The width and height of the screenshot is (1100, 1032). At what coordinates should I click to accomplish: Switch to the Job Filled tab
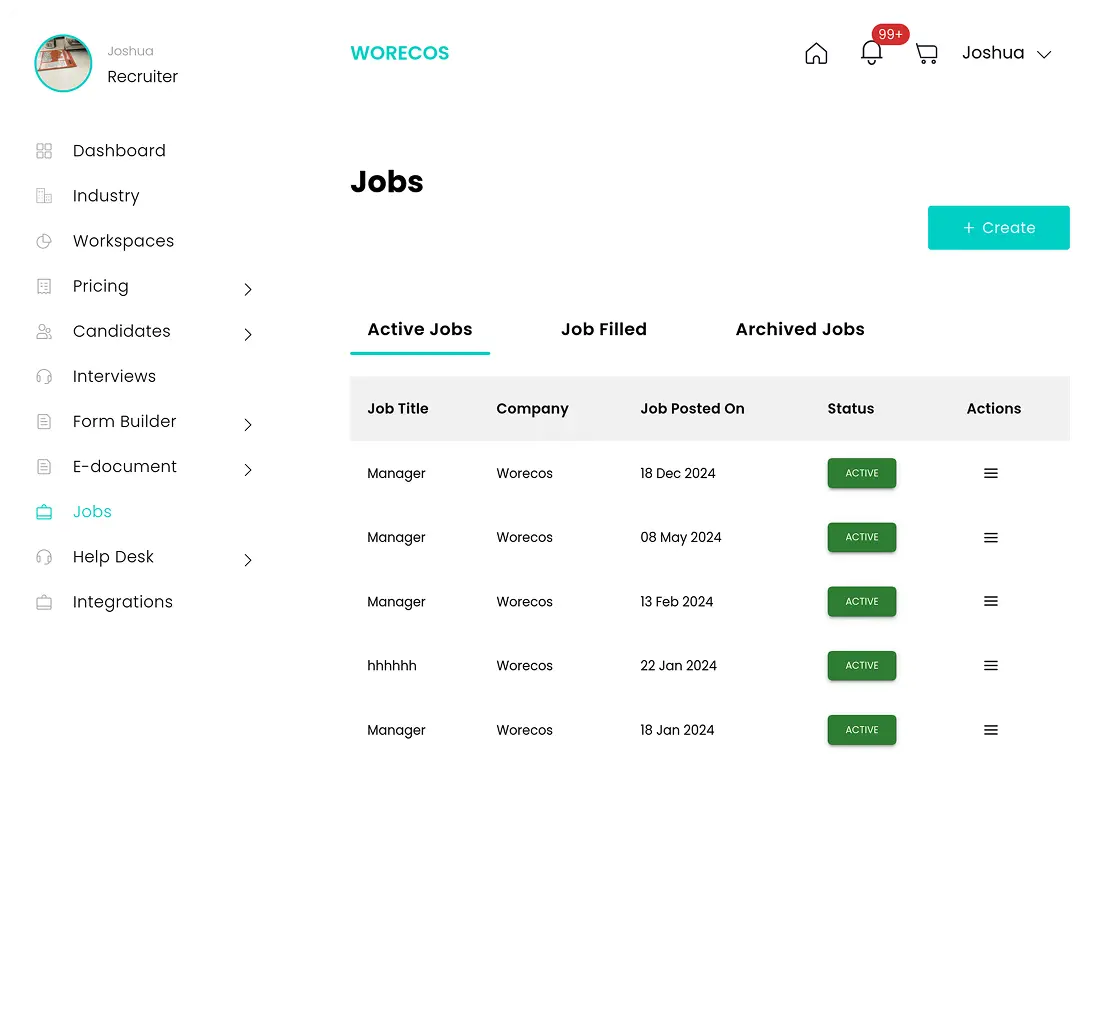pos(603,330)
